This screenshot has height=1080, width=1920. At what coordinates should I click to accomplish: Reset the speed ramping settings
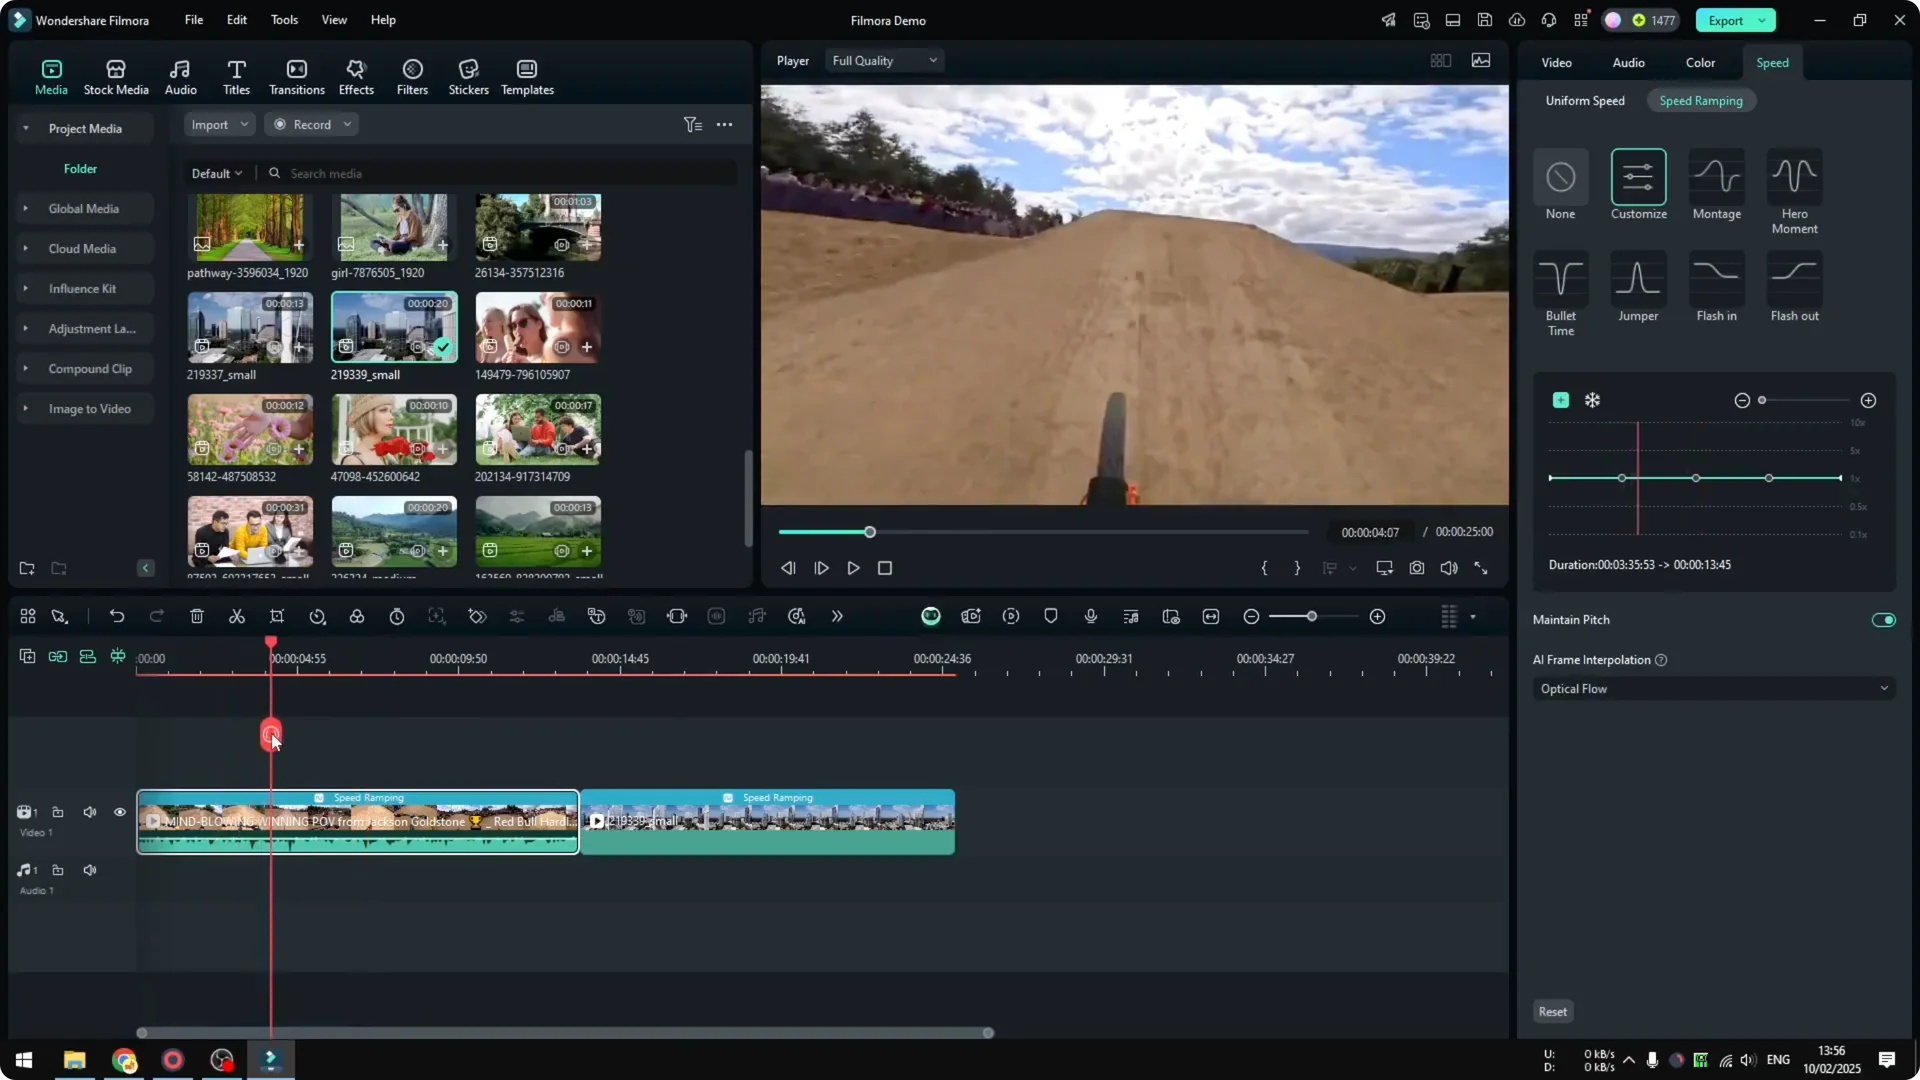tap(1552, 1011)
